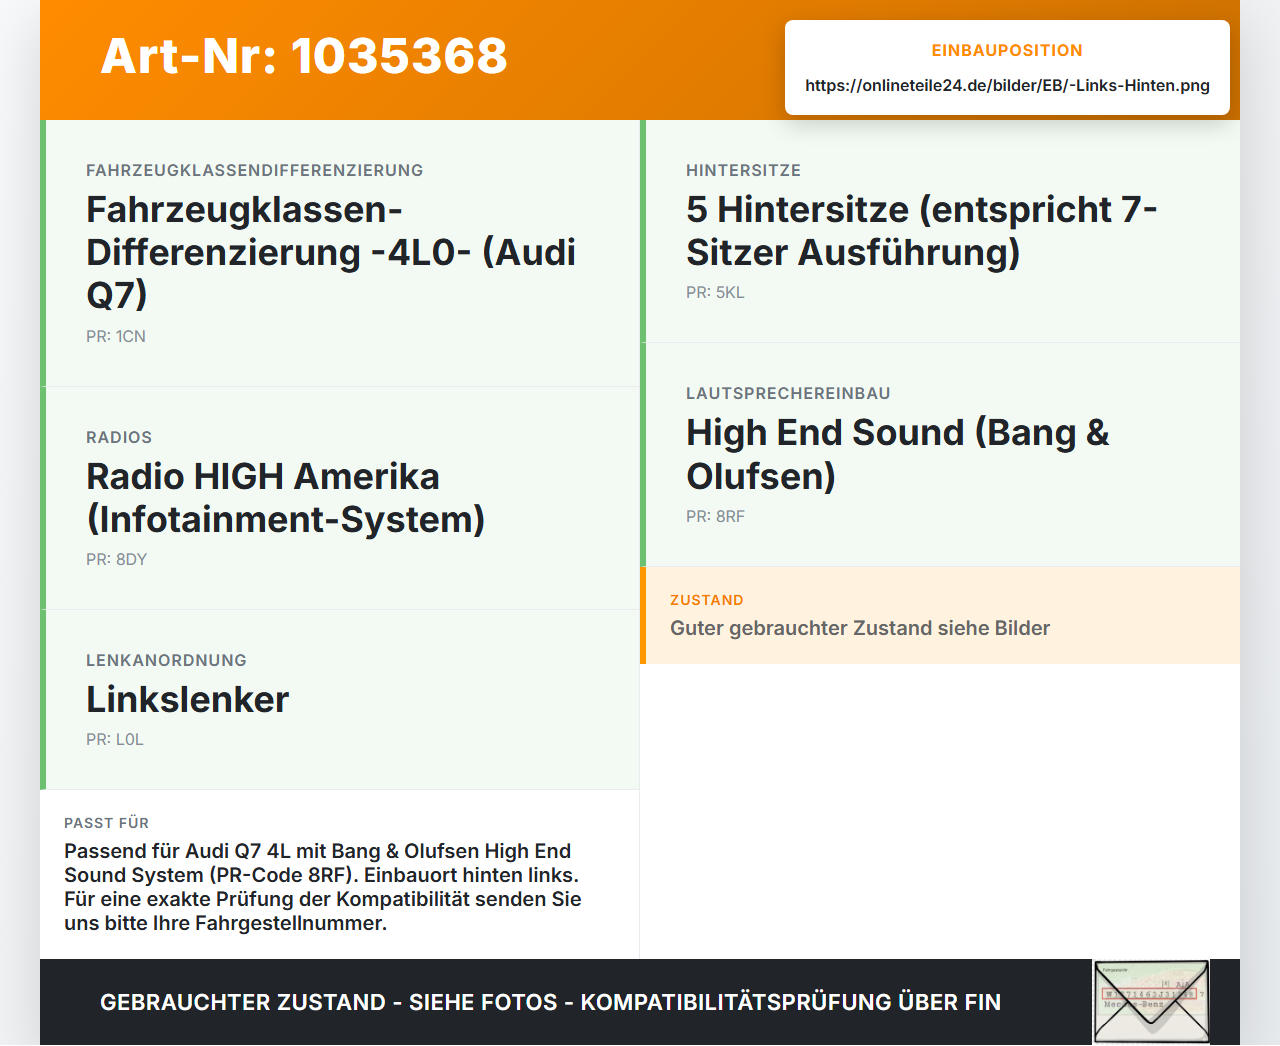Click the LENKANORDNUNG label

point(166,660)
